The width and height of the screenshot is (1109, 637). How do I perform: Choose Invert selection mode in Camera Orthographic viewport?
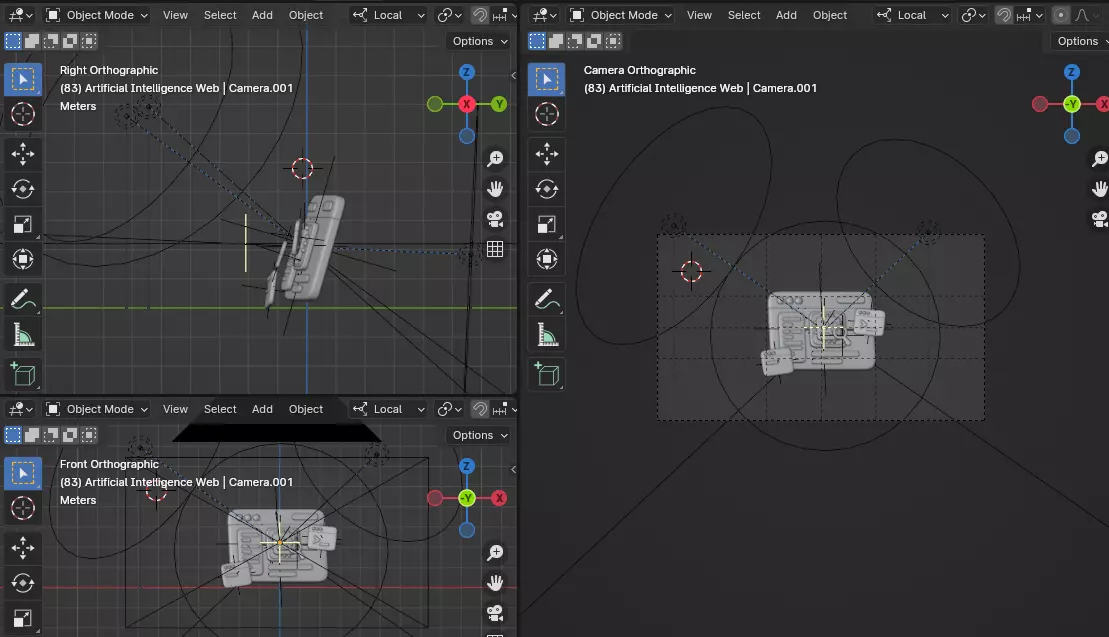pyautogui.click(x=594, y=41)
